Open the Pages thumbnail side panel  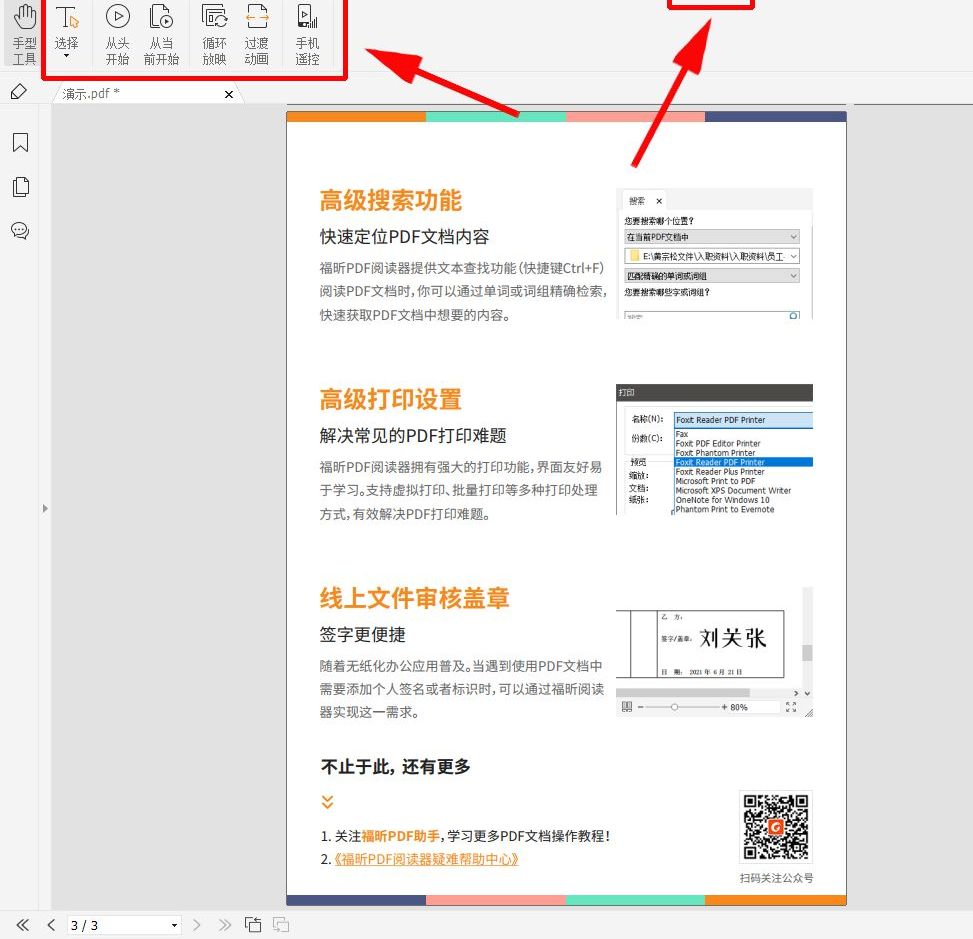tap(20, 187)
